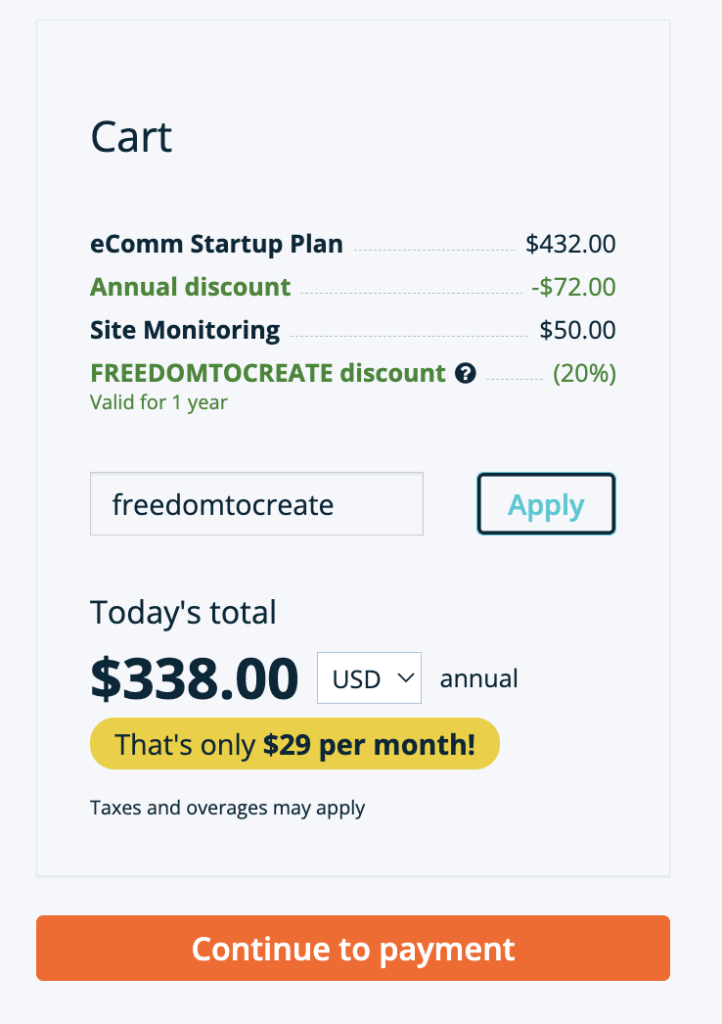Click the Annual discount entry
Screen dimensions: 722x1024
[190, 287]
